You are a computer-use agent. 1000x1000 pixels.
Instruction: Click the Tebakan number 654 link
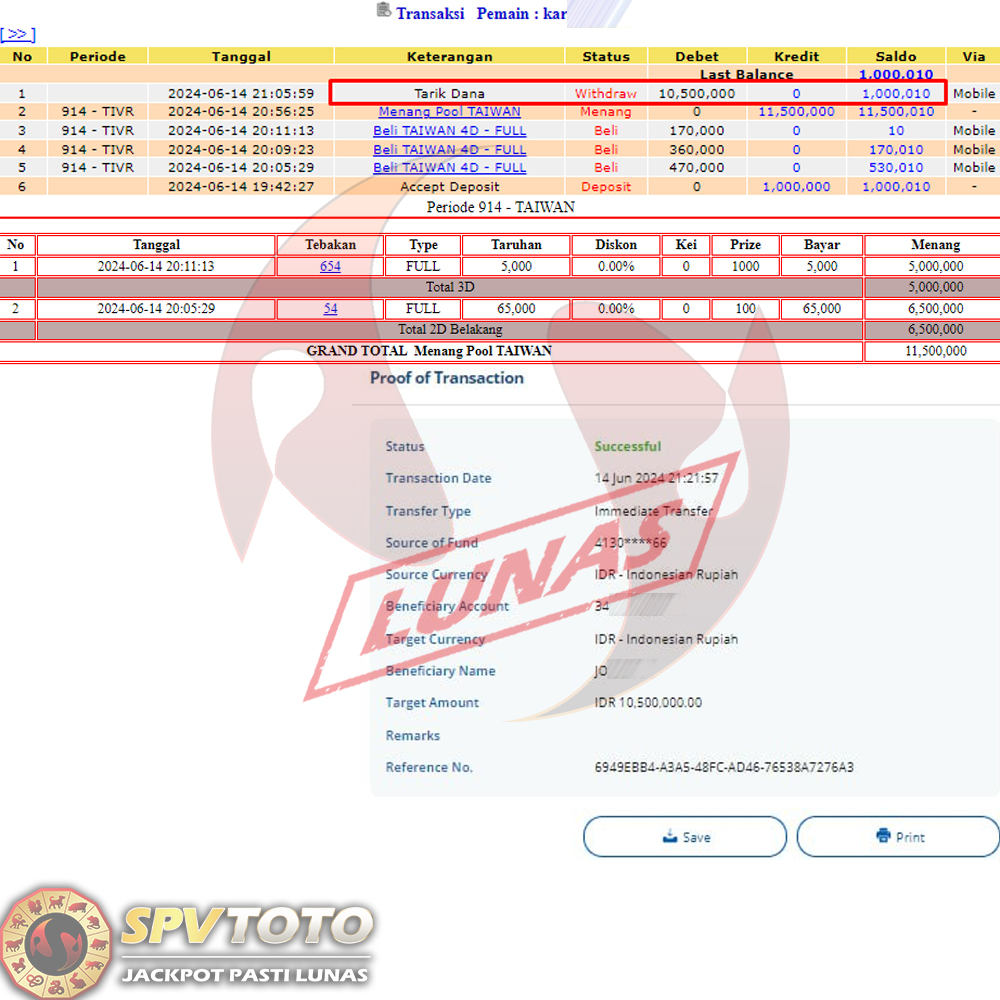point(330,266)
